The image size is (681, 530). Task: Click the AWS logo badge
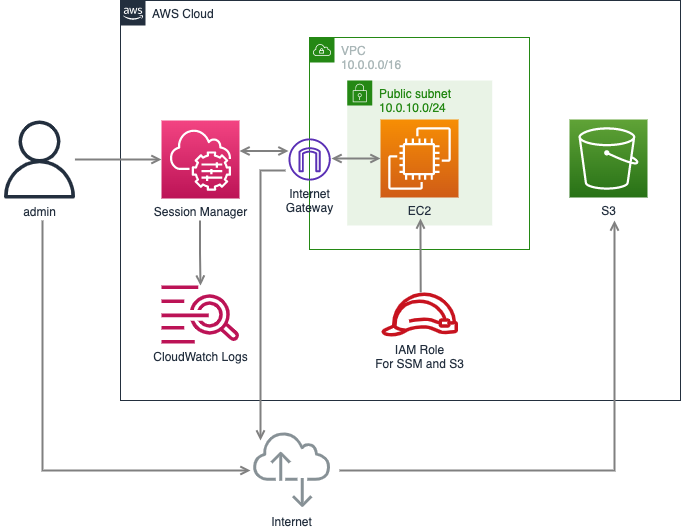[133, 13]
